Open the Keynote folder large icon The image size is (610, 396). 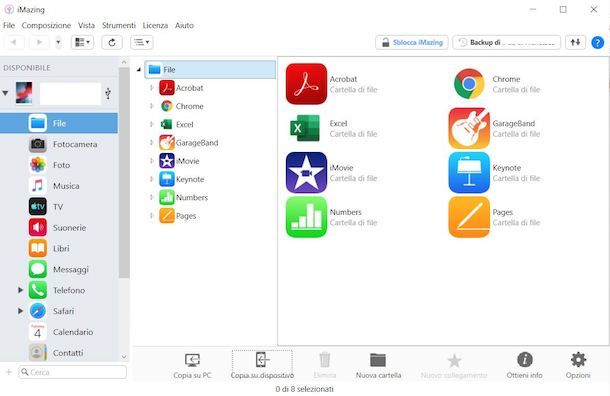469,173
